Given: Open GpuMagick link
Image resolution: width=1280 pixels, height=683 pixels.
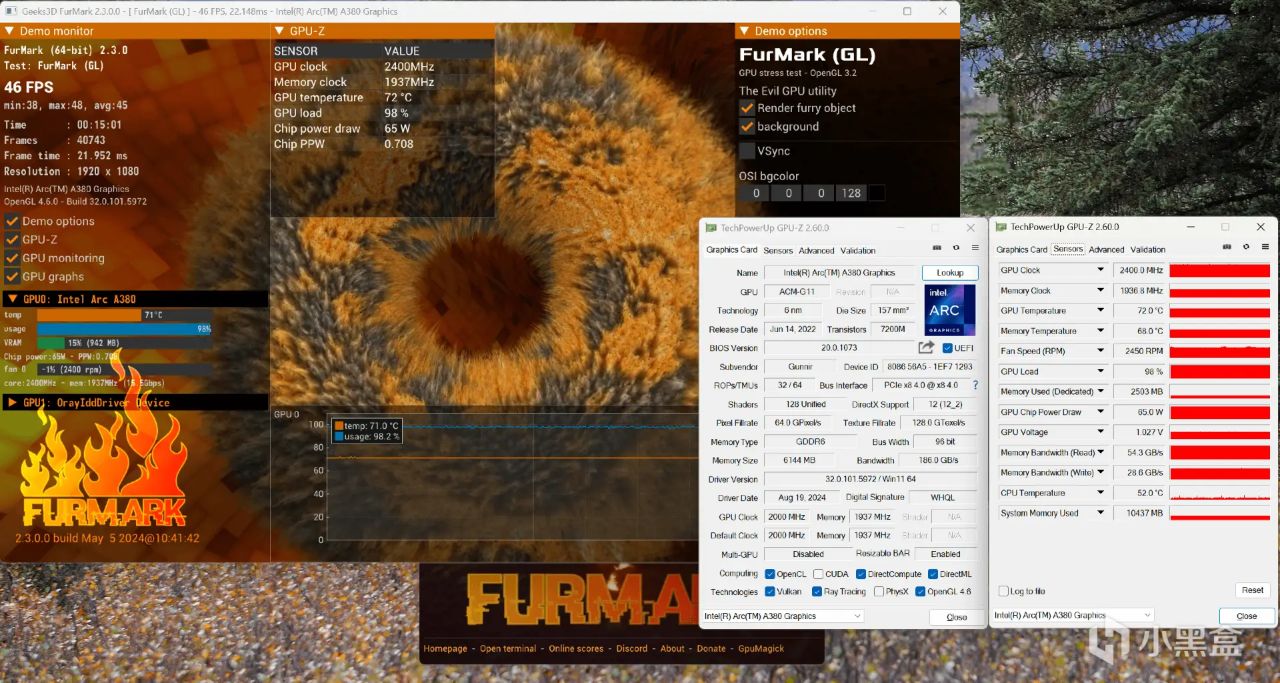Looking at the screenshot, I should coord(761,649).
